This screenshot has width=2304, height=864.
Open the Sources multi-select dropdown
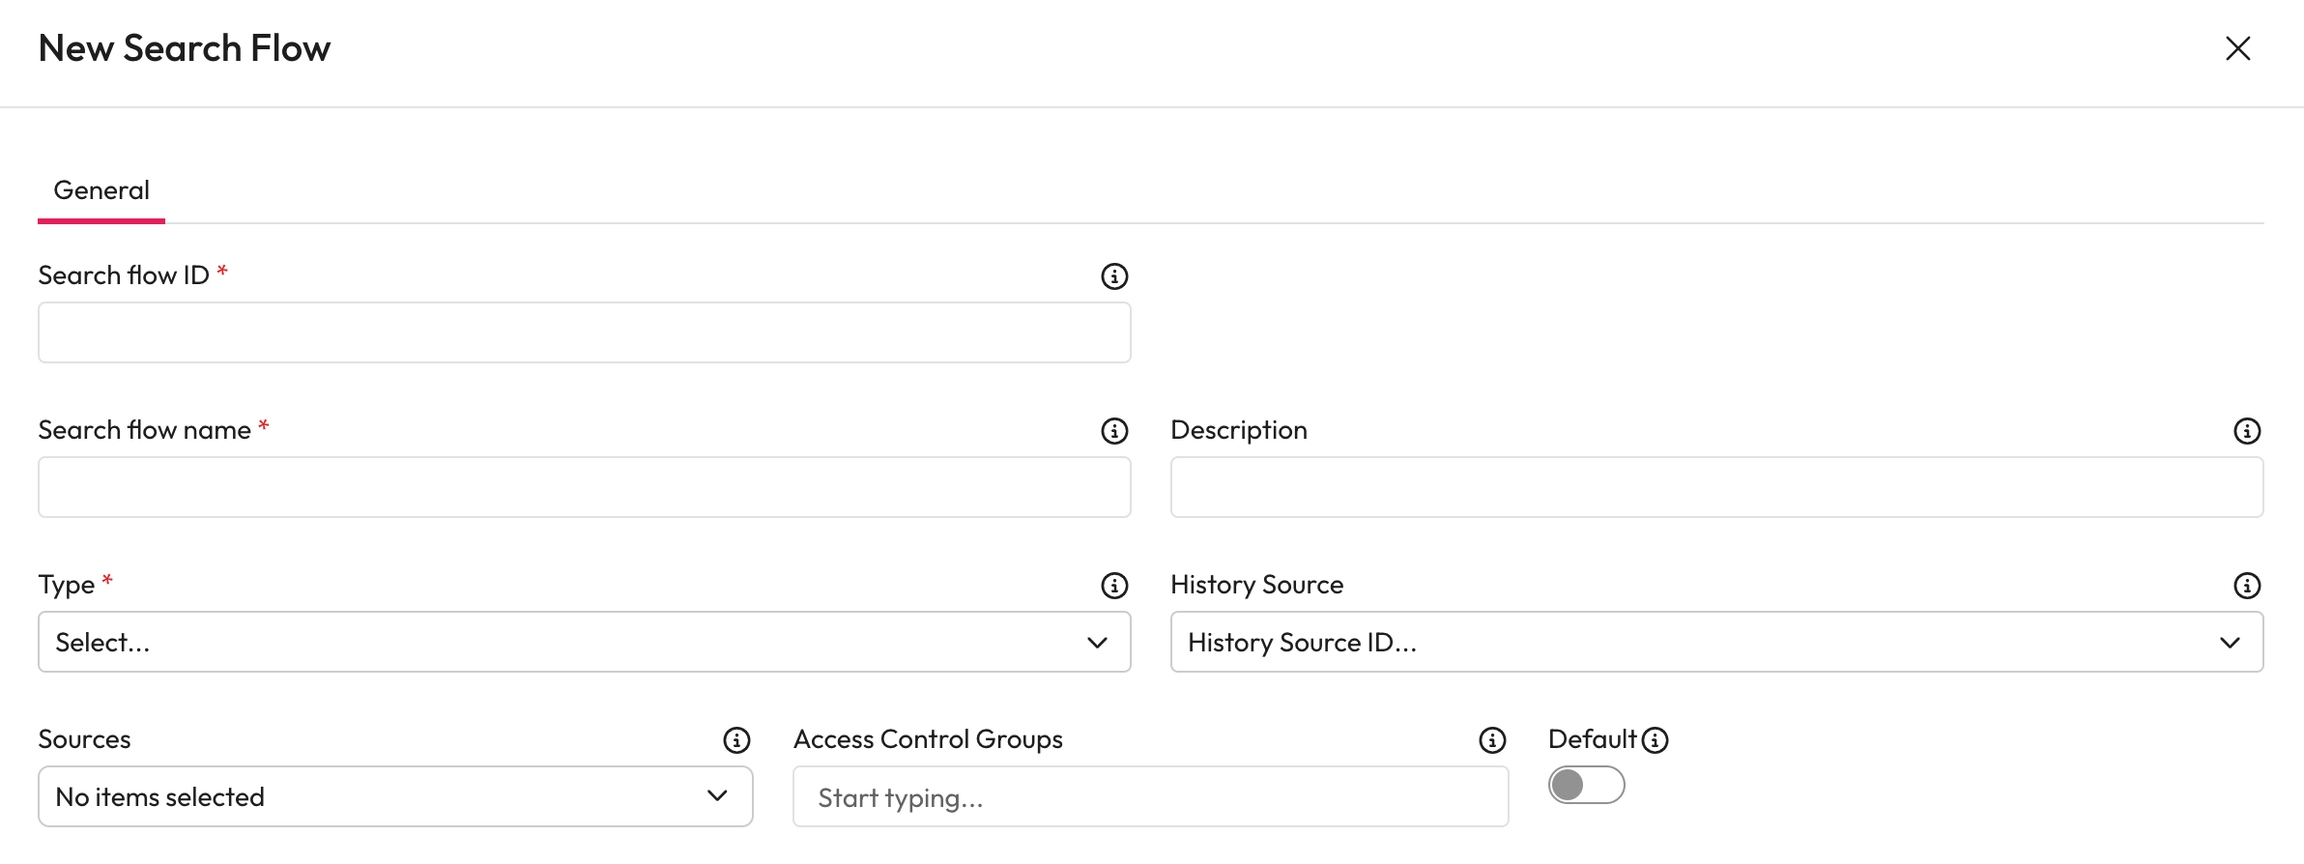point(395,797)
